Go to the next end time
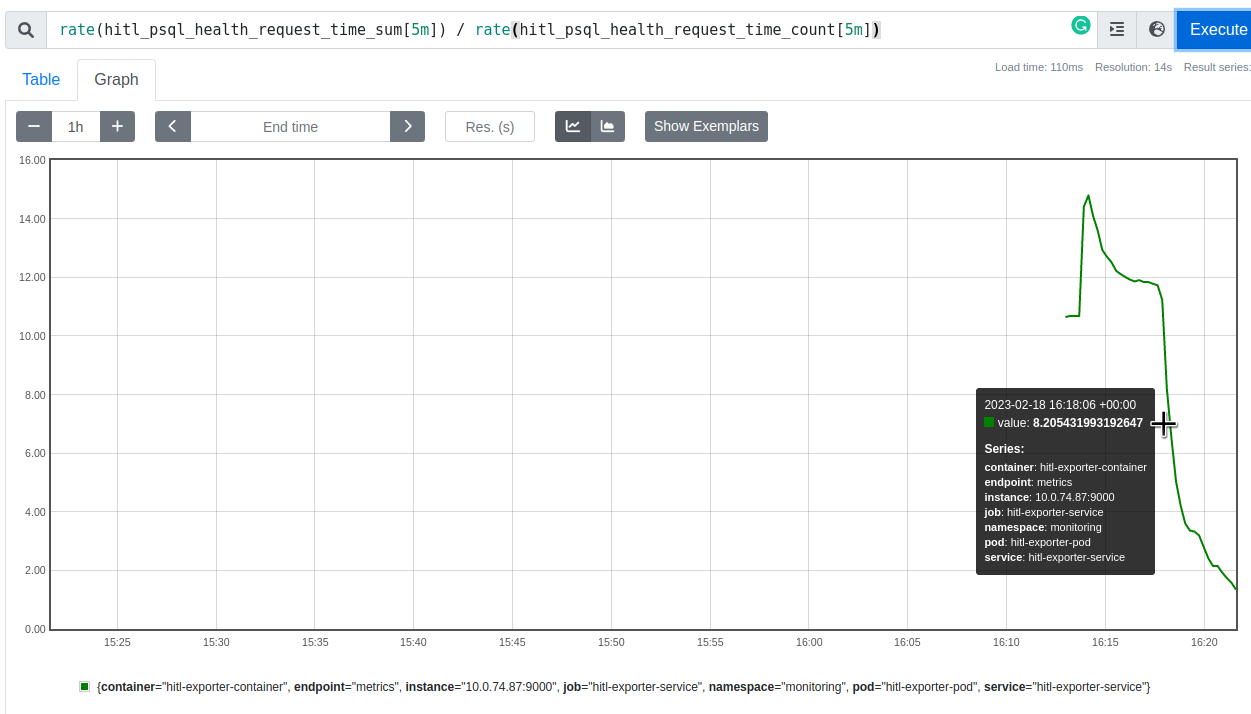The width and height of the screenshot is (1251, 714). (407, 126)
